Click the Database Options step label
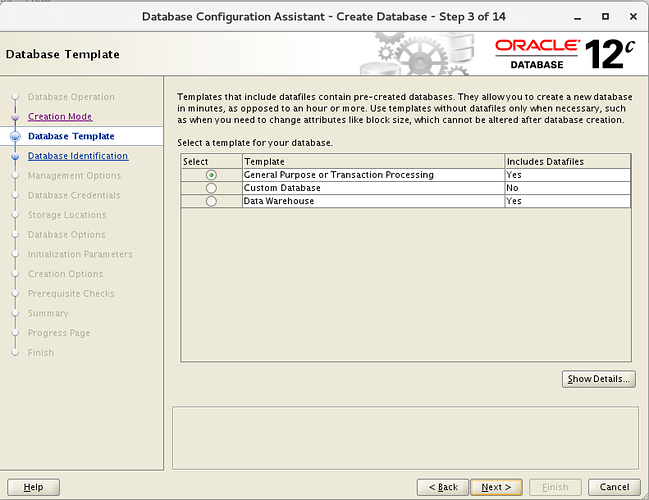This screenshot has height=500, width=649. click(x=67, y=235)
